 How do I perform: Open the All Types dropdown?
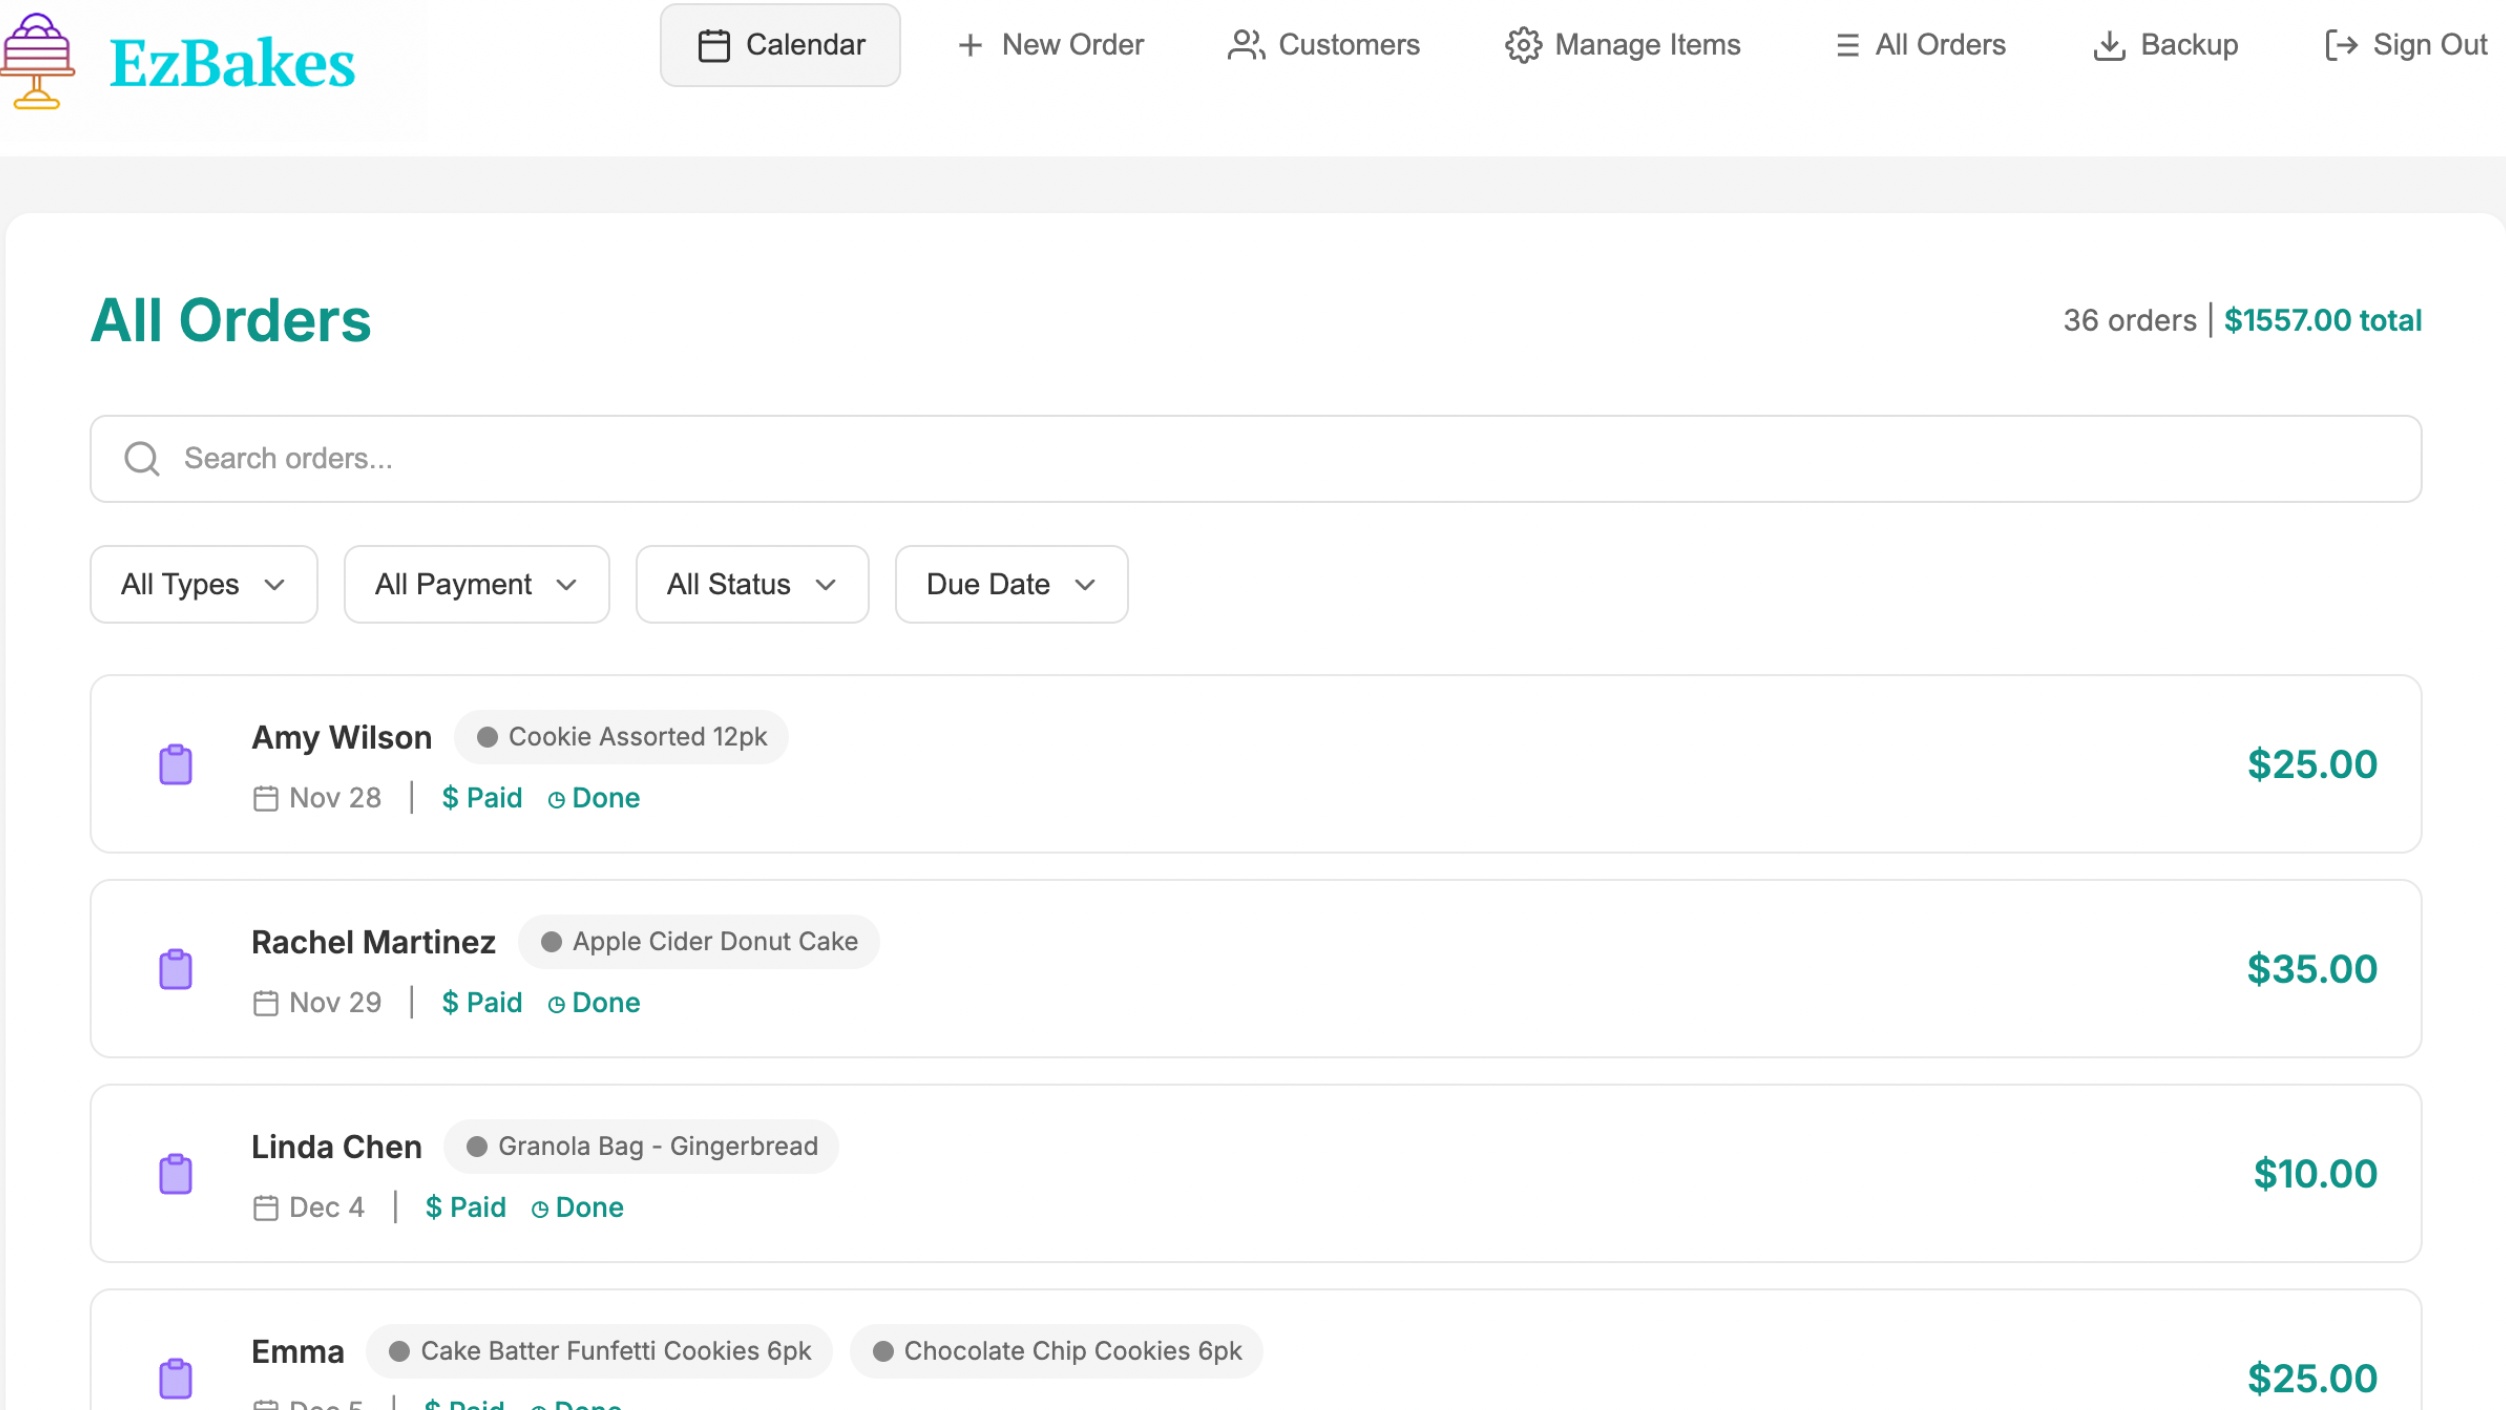click(x=203, y=584)
